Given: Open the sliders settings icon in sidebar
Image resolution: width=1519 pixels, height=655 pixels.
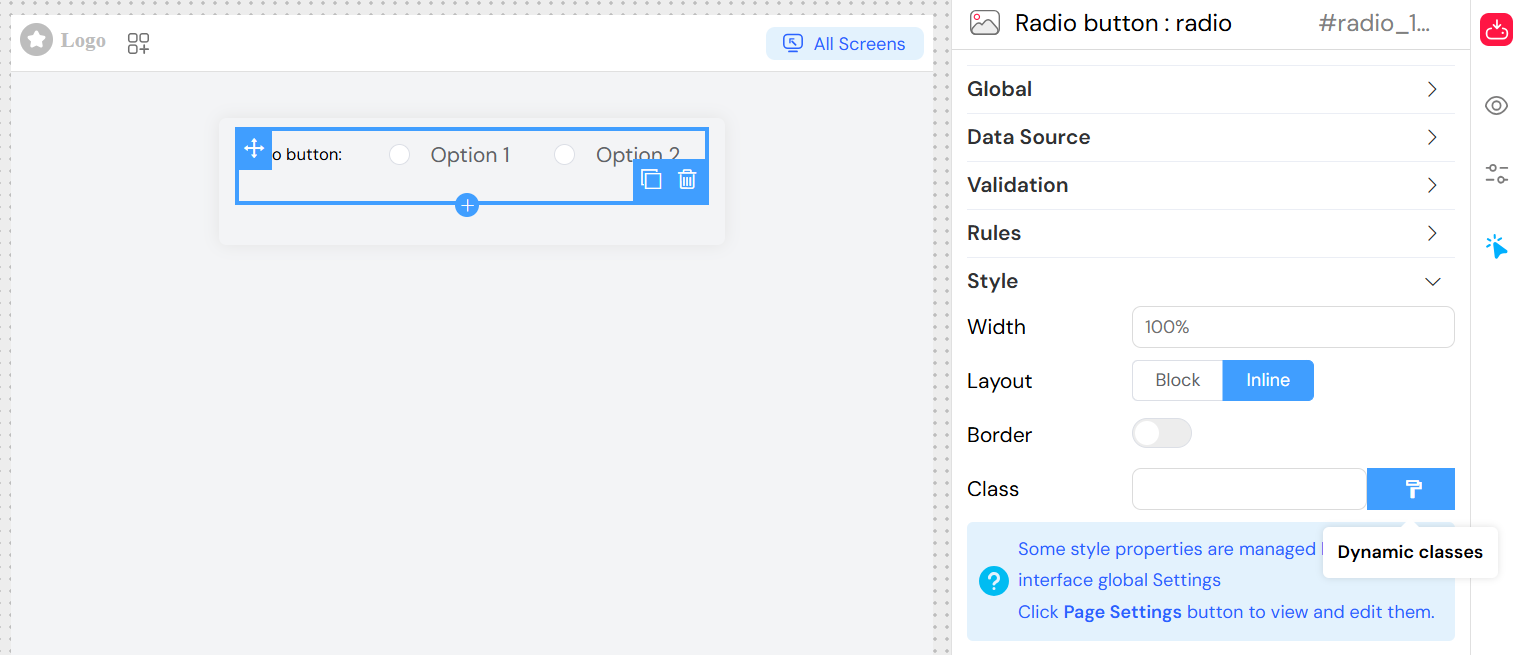Looking at the screenshot, I should pyautogui.click(x=1496, y=174).
